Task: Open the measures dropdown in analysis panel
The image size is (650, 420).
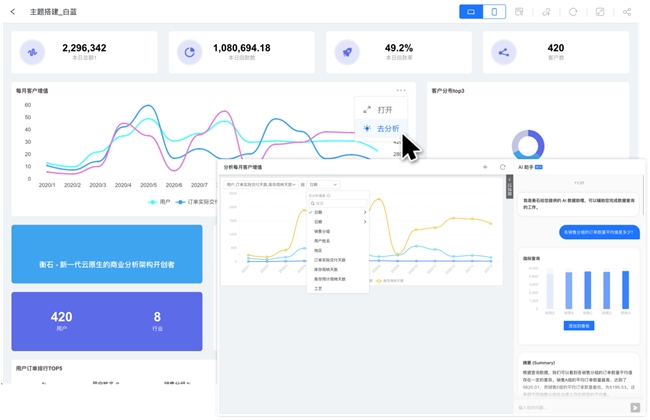Action: click(x=261, y=185)
